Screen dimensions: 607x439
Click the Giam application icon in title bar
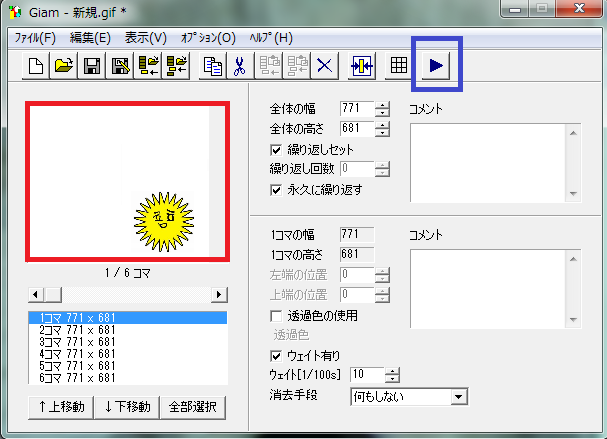pos(15,12)
